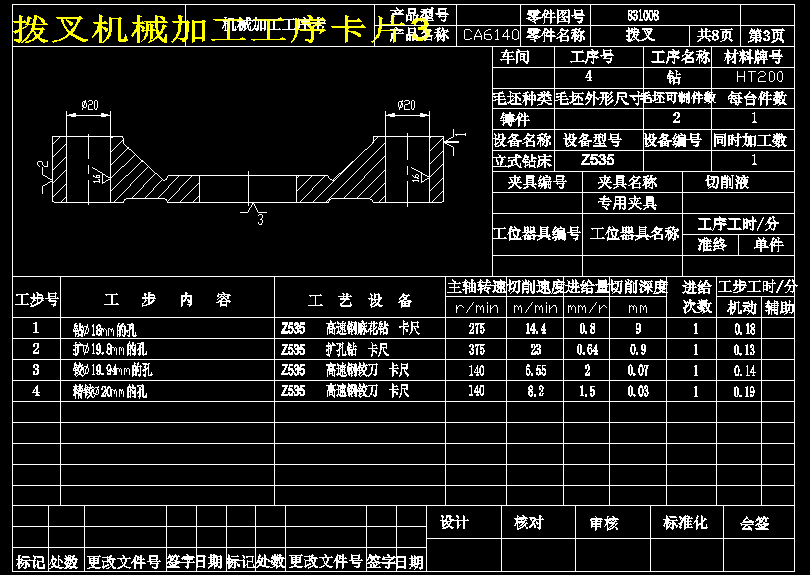Screen dimensions: 810x575
Task: Click the 工位器具名称 label
Action: click(634, 234)
